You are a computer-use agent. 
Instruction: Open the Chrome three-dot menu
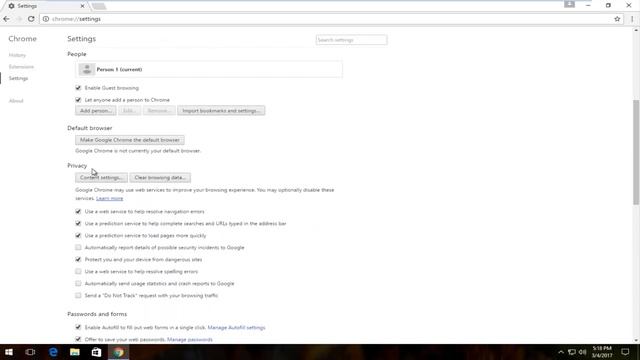632,19
